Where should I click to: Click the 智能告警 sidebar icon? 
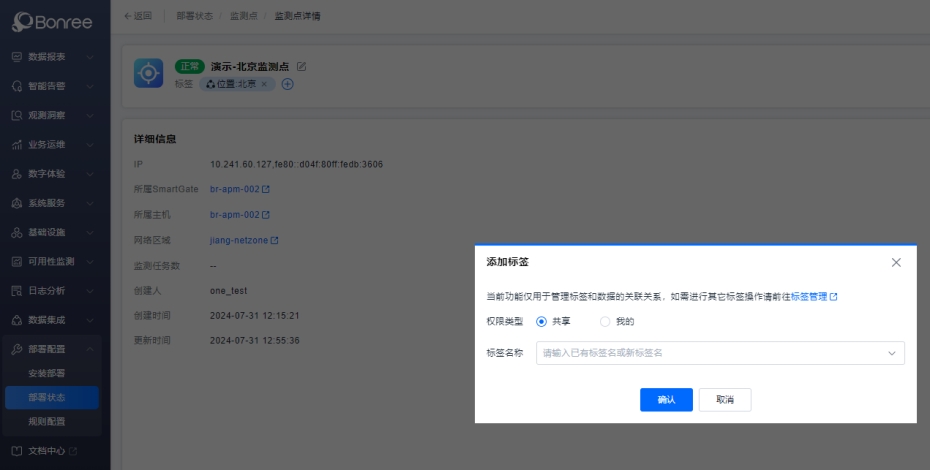[17, 86]
